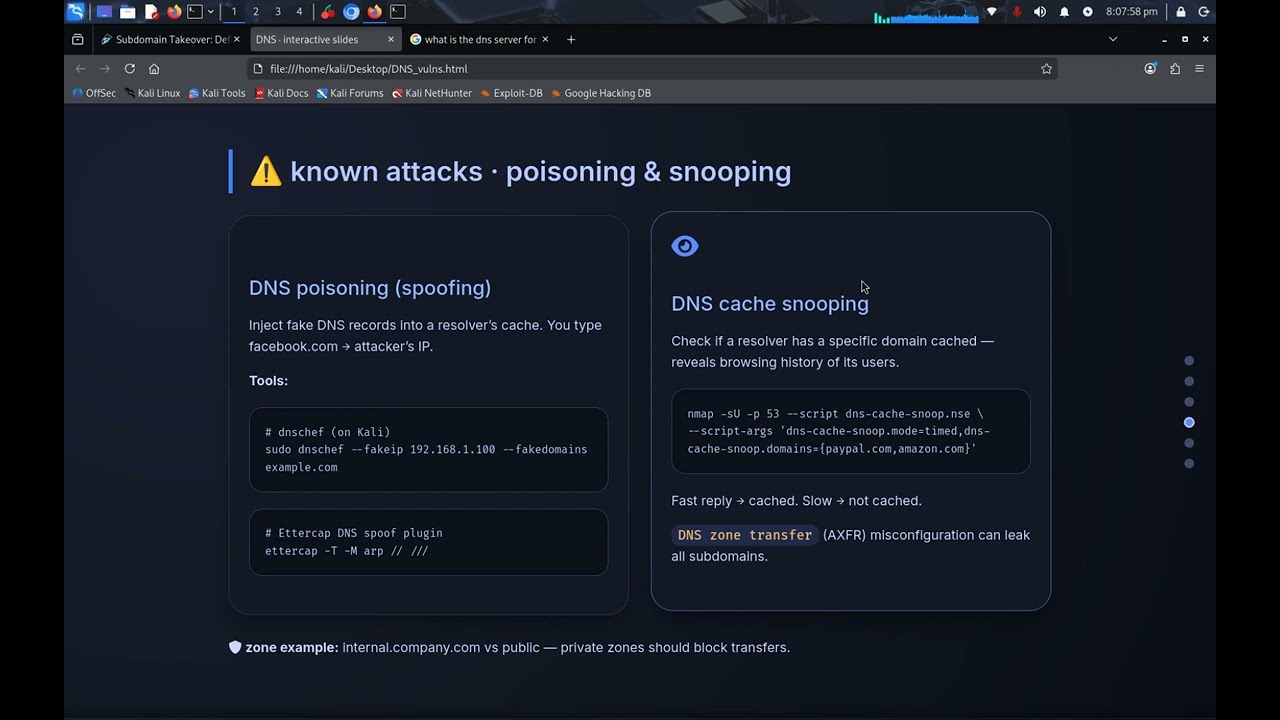The image size is (1280, 720).
Task: Open Firefox View tab overview icon
Action: click(78, 39)
